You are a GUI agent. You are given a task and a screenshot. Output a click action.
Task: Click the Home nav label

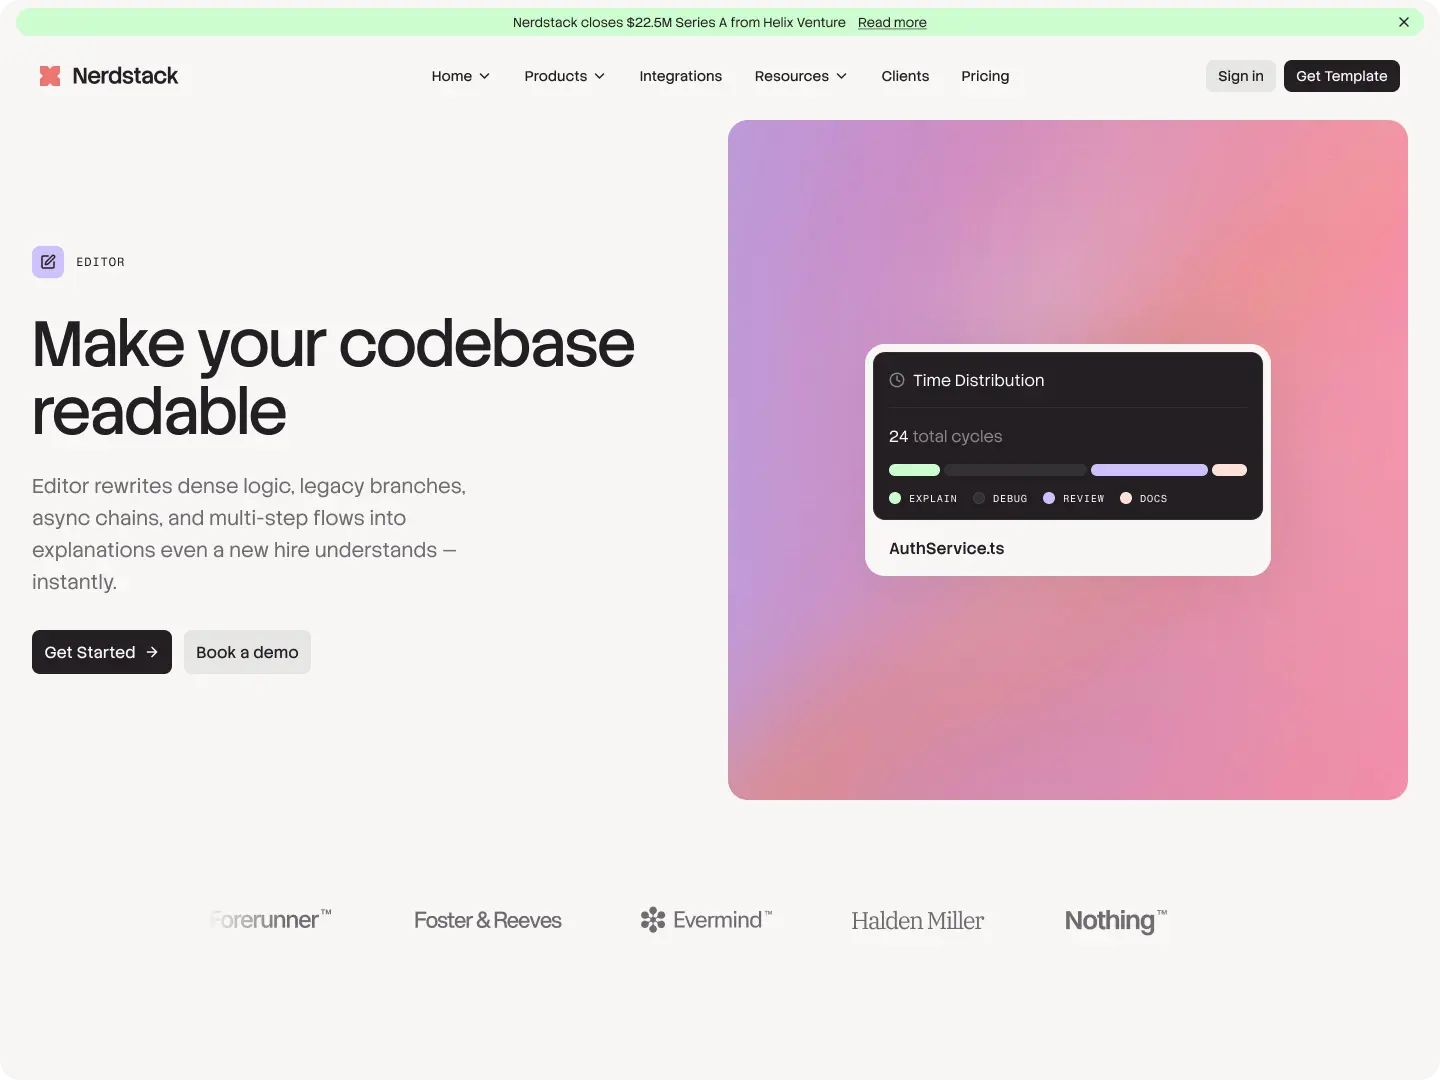[x=452, y=76]
